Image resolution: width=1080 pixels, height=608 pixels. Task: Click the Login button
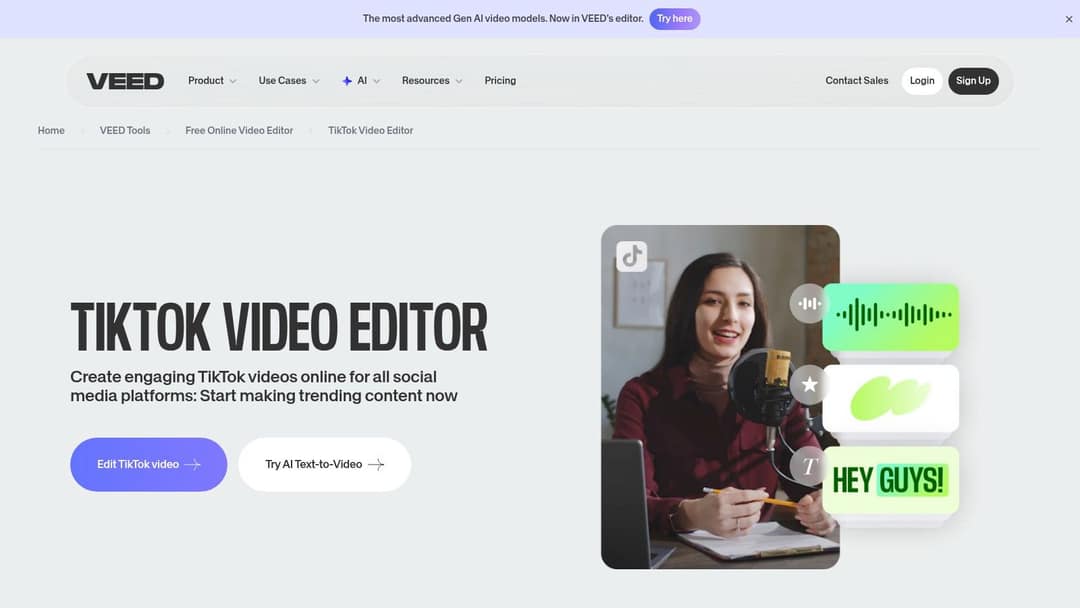922,81
